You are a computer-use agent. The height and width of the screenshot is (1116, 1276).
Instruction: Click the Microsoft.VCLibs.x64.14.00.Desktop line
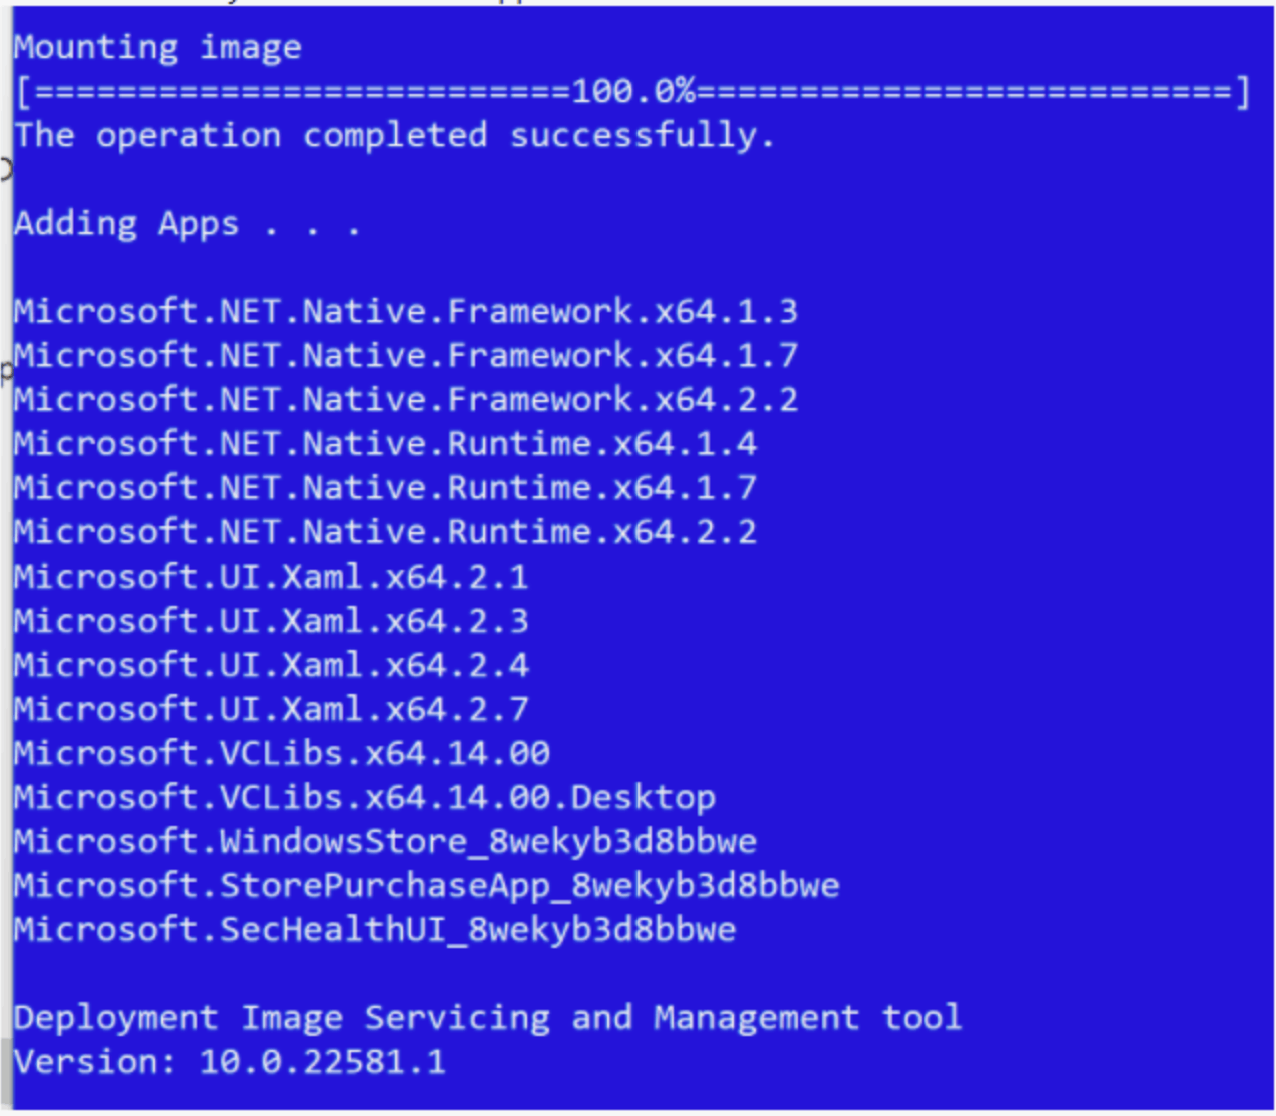[365, 797]
